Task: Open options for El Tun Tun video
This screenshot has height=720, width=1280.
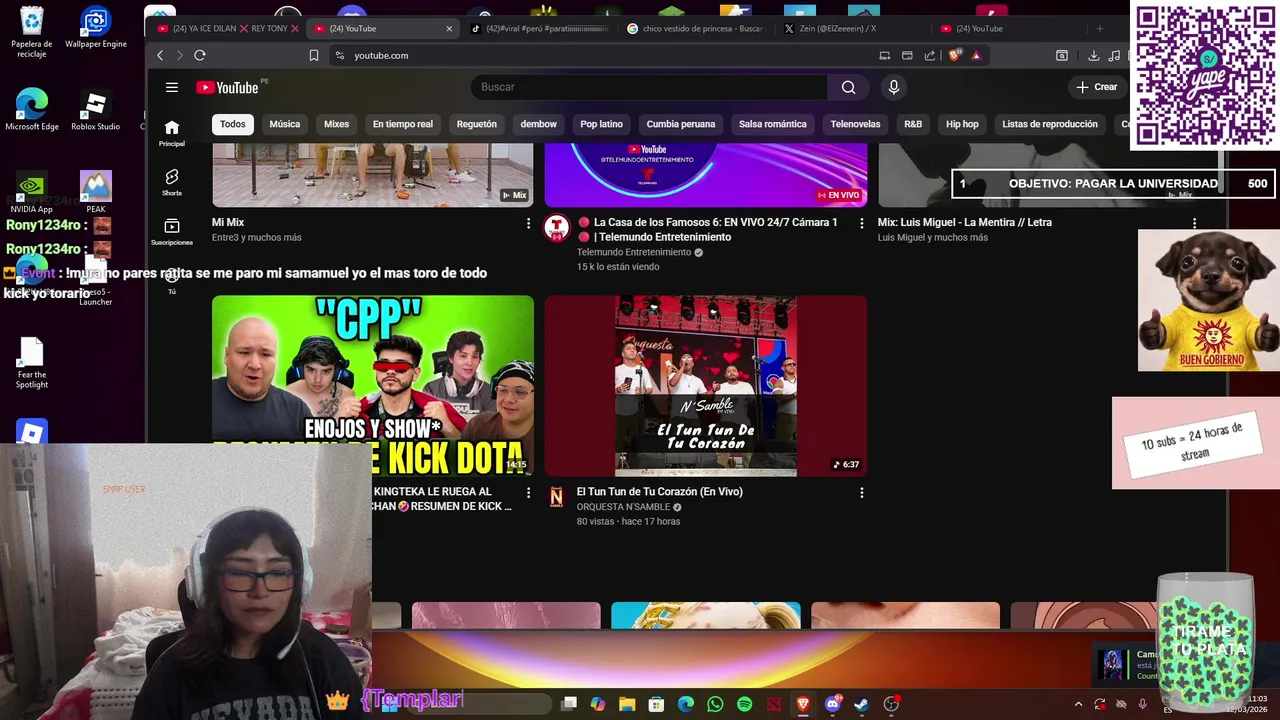Action: [861, 492]
